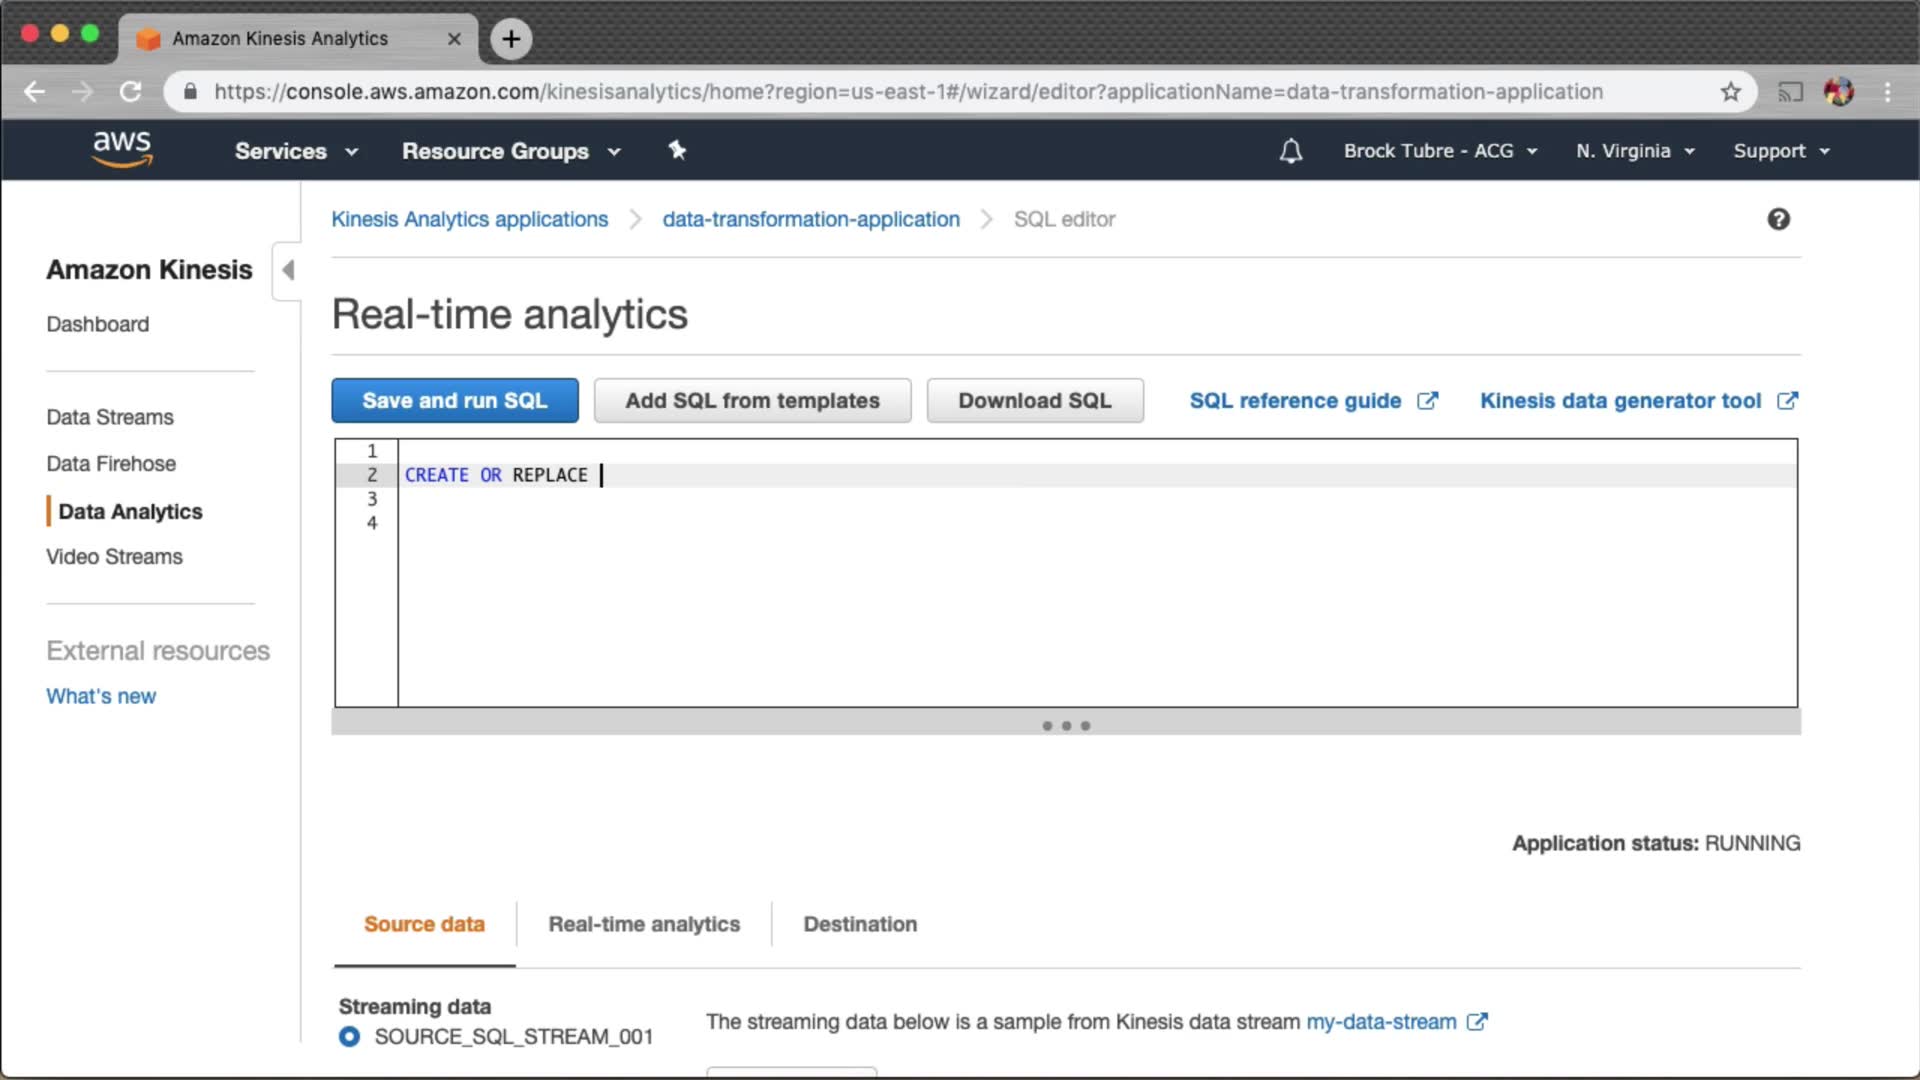Open the notifications bell icon
This screenshot has width=1920, height=1080.
[x=1290, y=151]
